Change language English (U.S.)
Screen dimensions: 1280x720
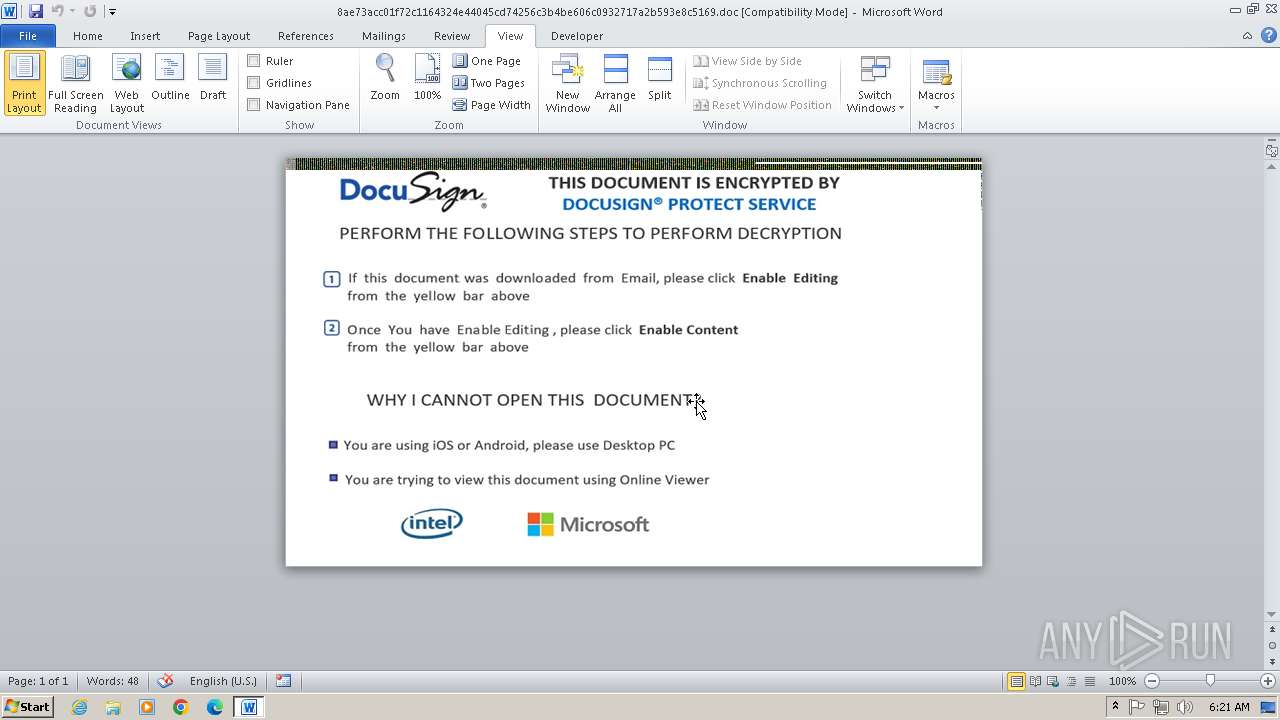point(223,681)
